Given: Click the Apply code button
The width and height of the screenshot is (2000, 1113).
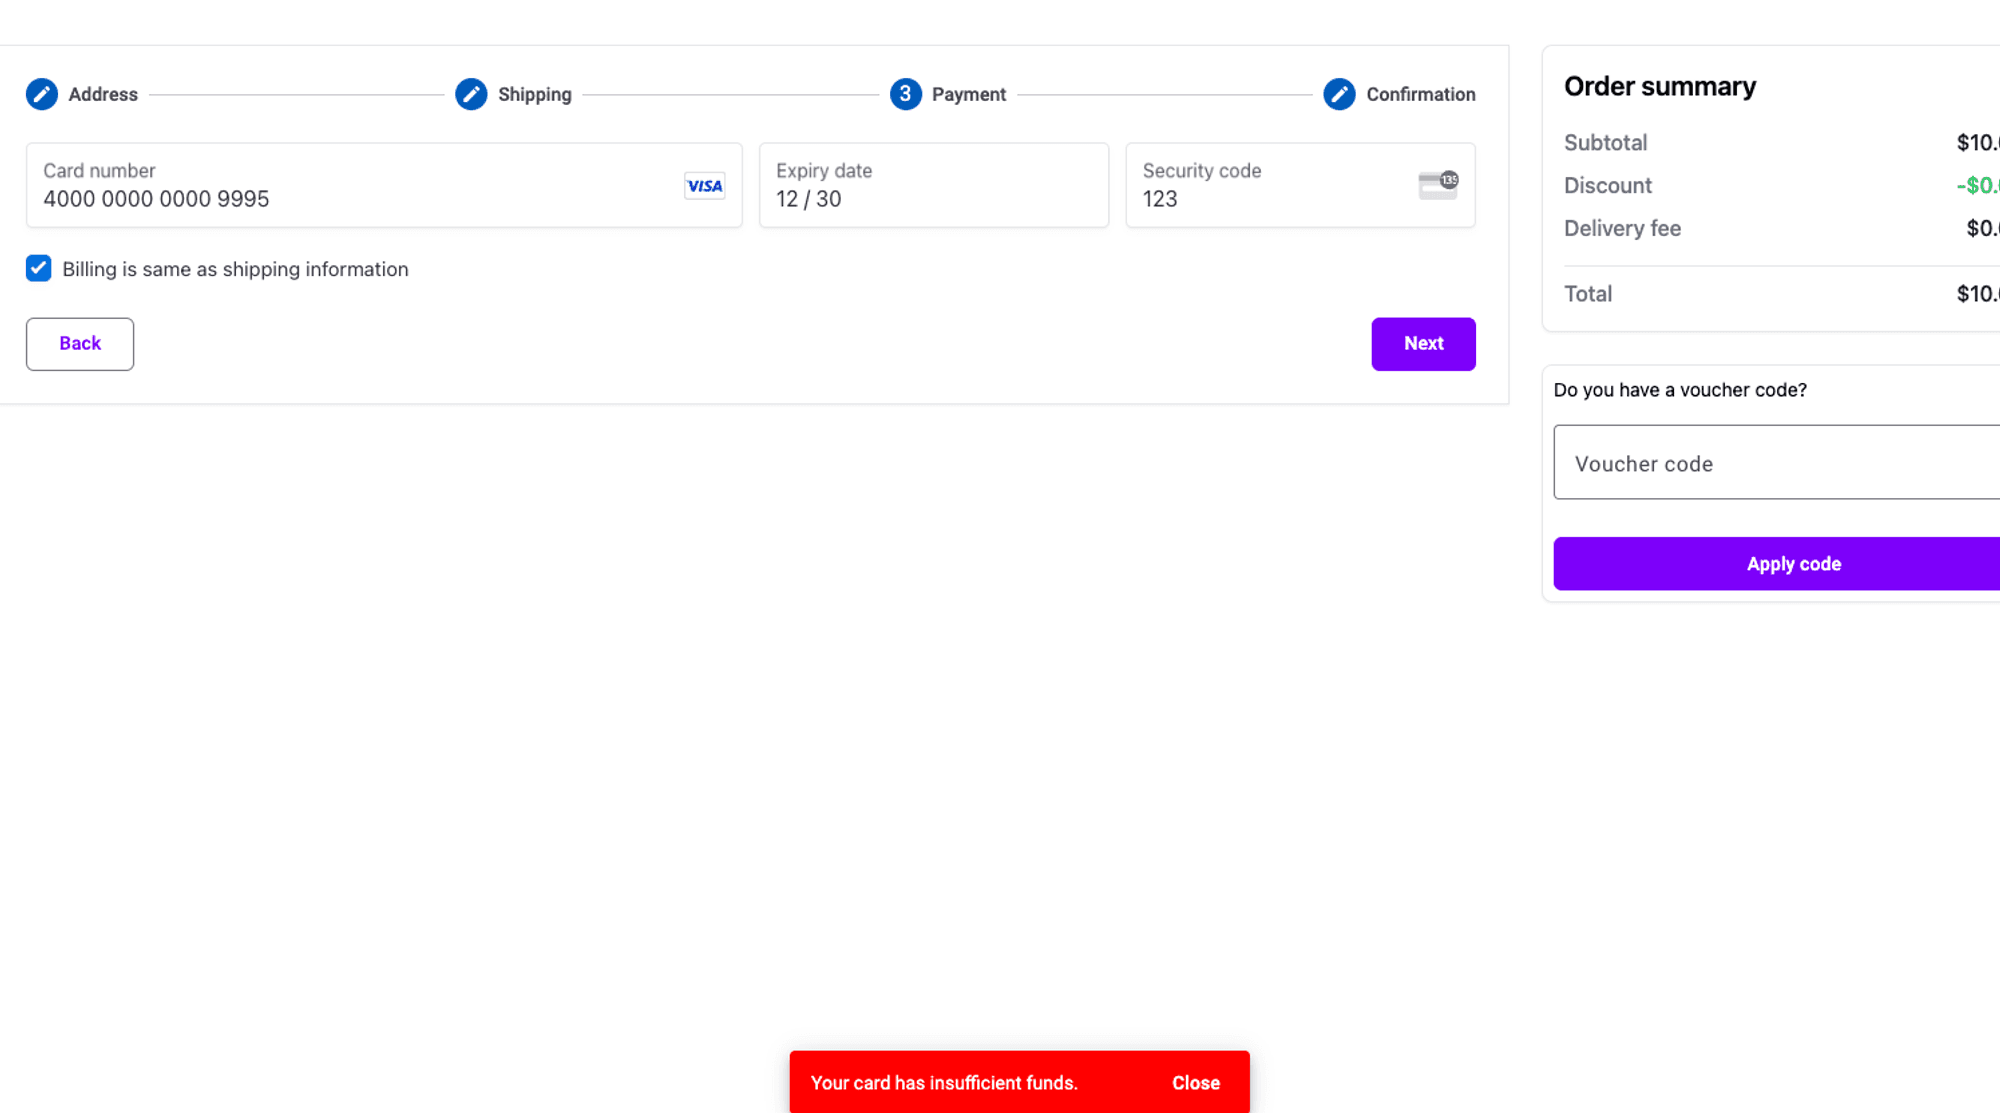Looking at the screenshot, I should tap(1793, 564).
